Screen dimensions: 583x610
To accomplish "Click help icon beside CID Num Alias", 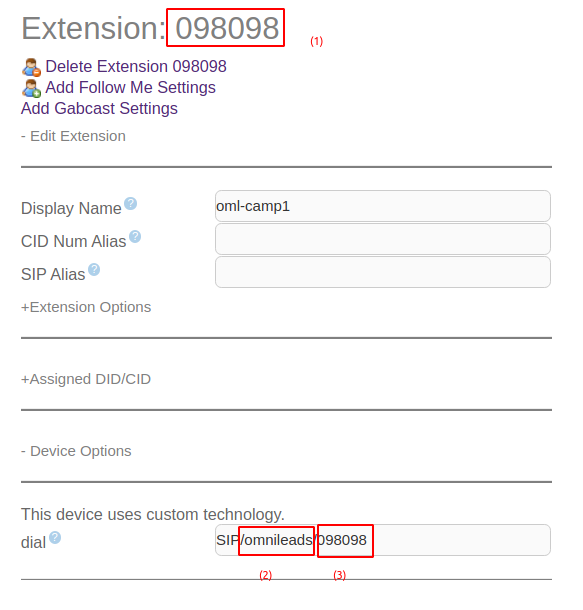I will [135, 237].
